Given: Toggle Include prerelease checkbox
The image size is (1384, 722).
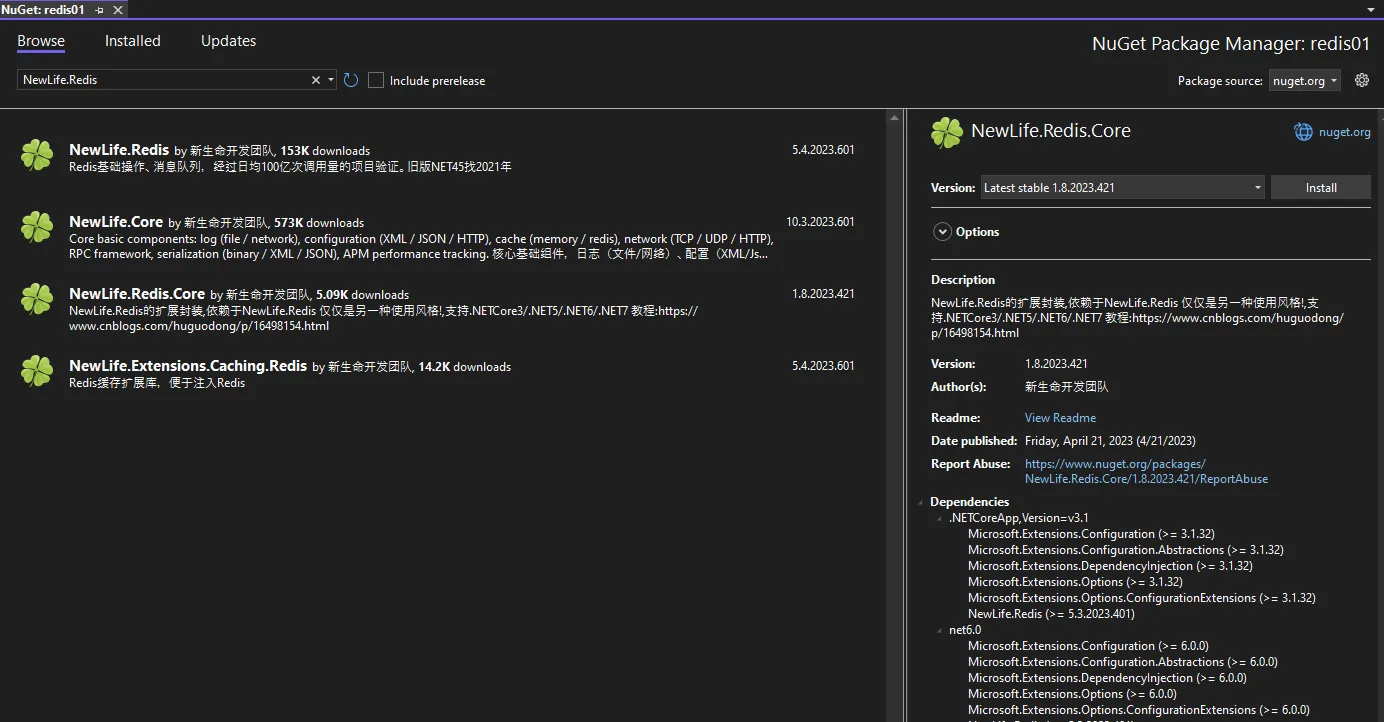Looking at the screenshot, I should [x=376, y=80].
